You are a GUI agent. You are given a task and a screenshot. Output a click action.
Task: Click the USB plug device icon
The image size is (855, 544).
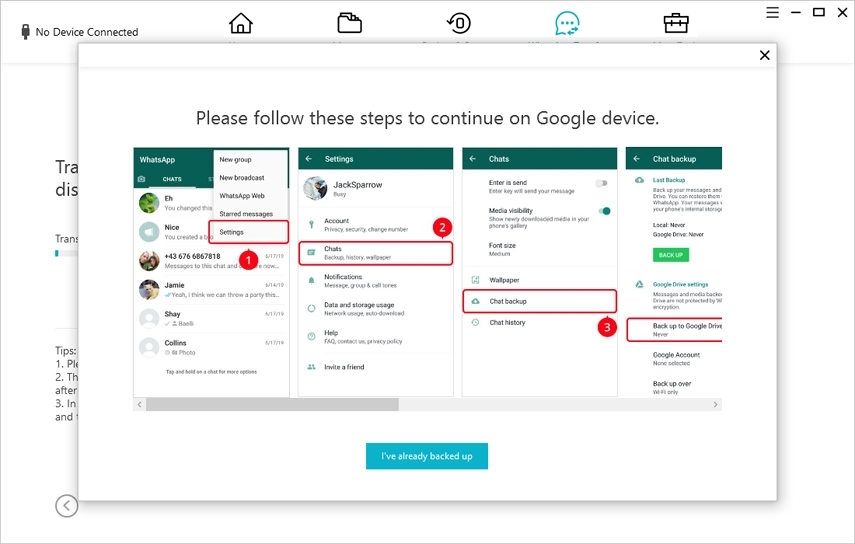[25, 32]
